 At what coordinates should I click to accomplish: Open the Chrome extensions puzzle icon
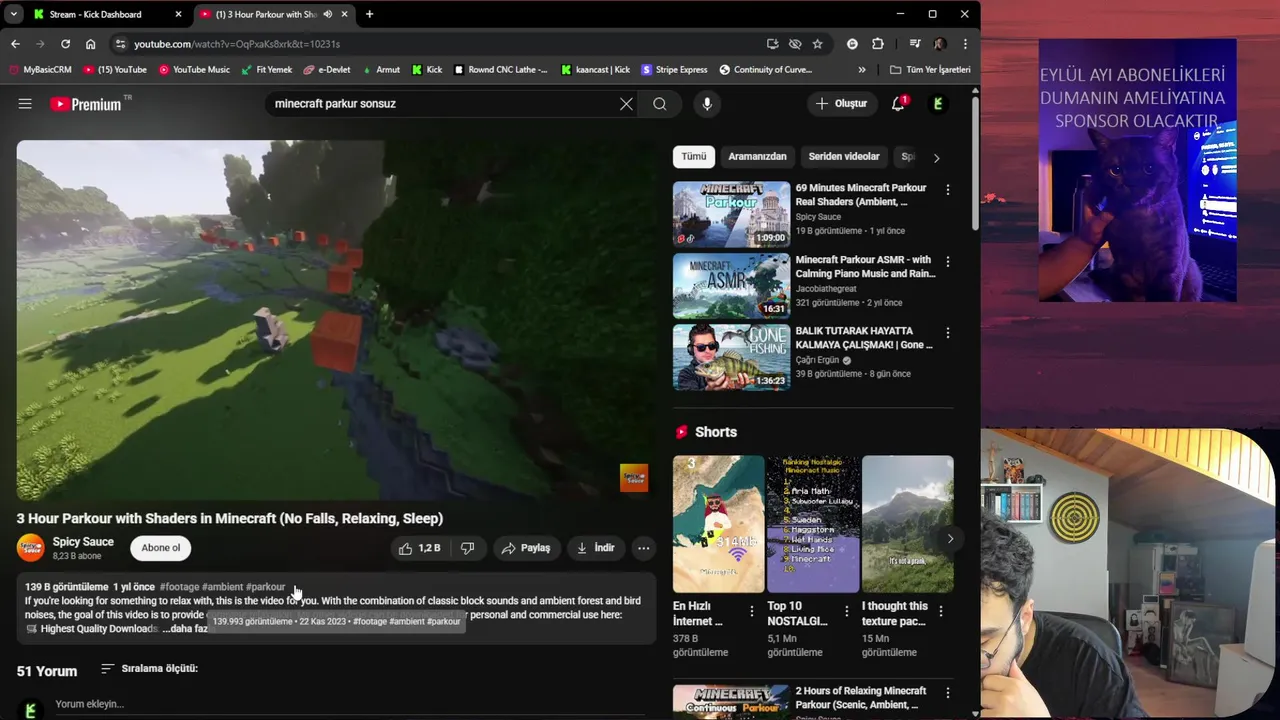tap(878, 44)
